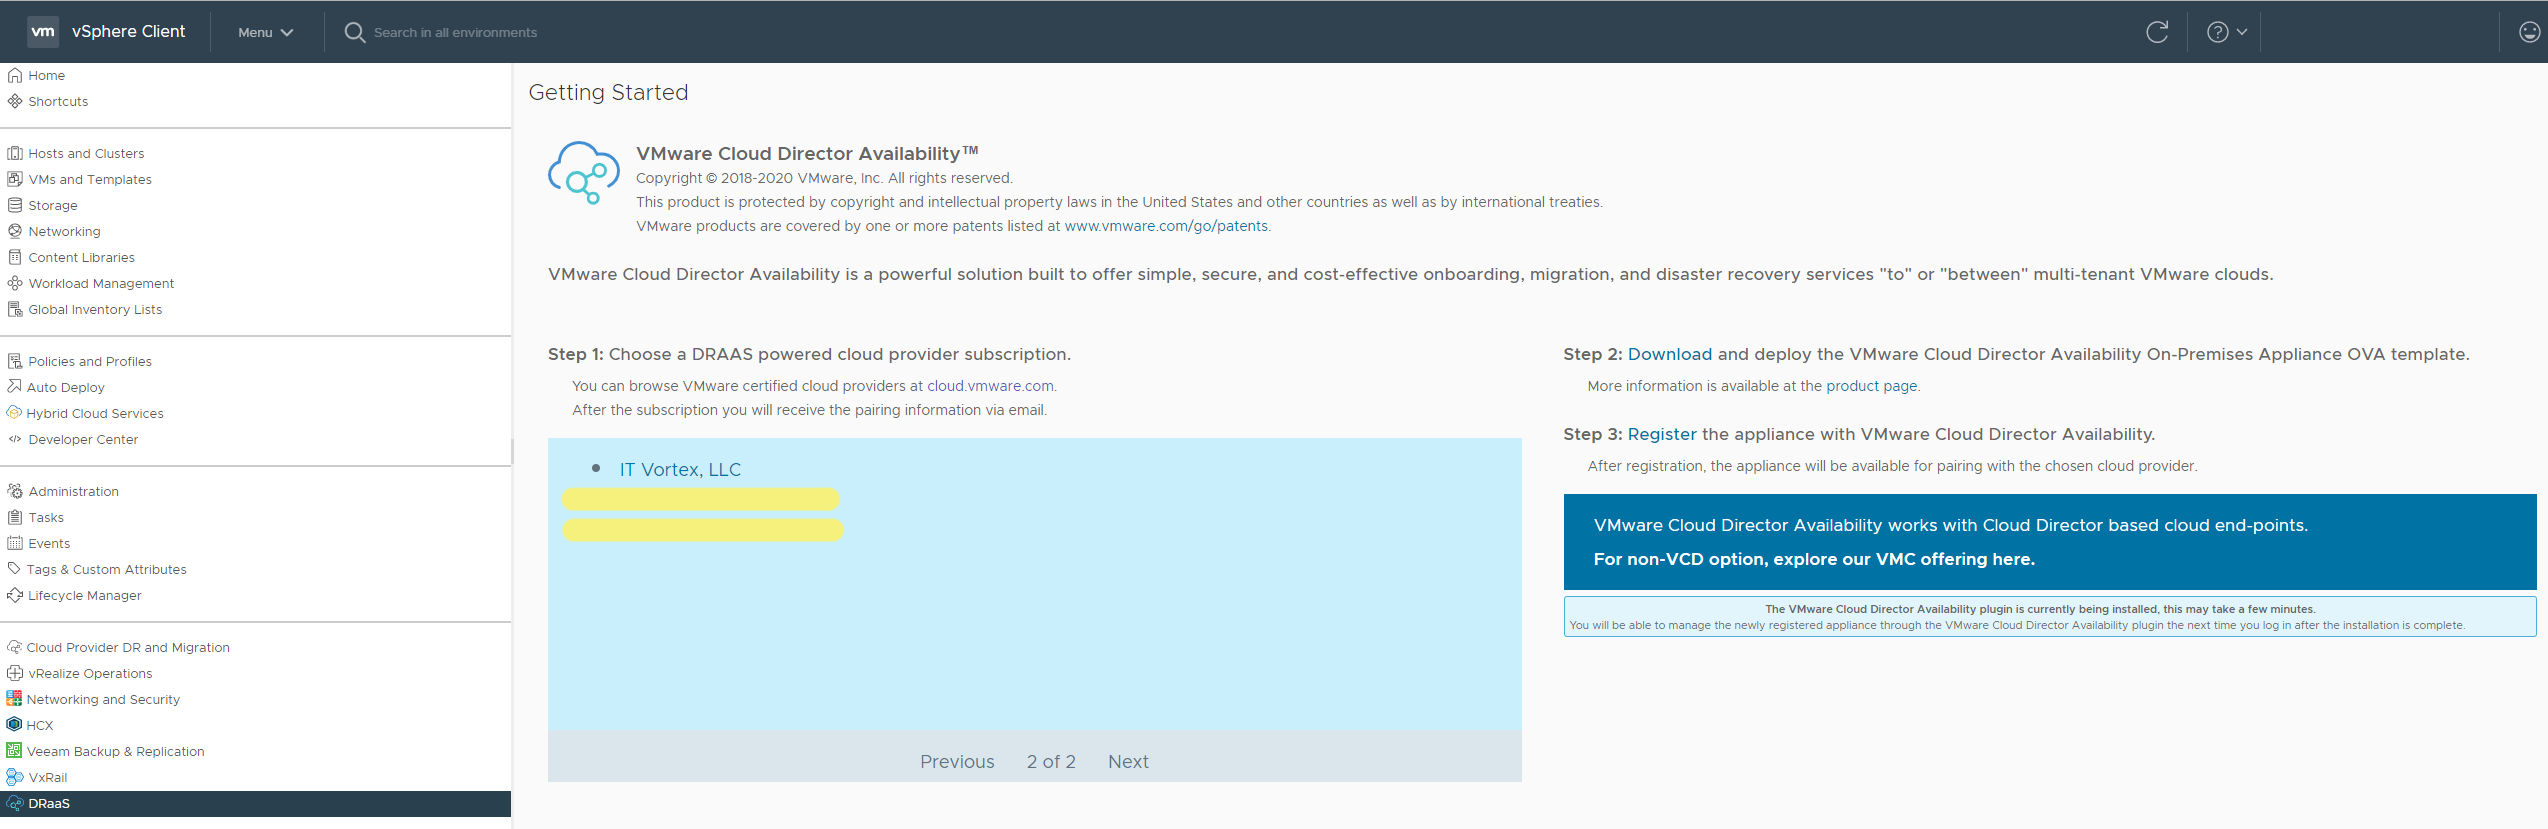
Task: Click the Veeam Backup & Replication icon
Action: pyautogui.click(x=14, y=750)
